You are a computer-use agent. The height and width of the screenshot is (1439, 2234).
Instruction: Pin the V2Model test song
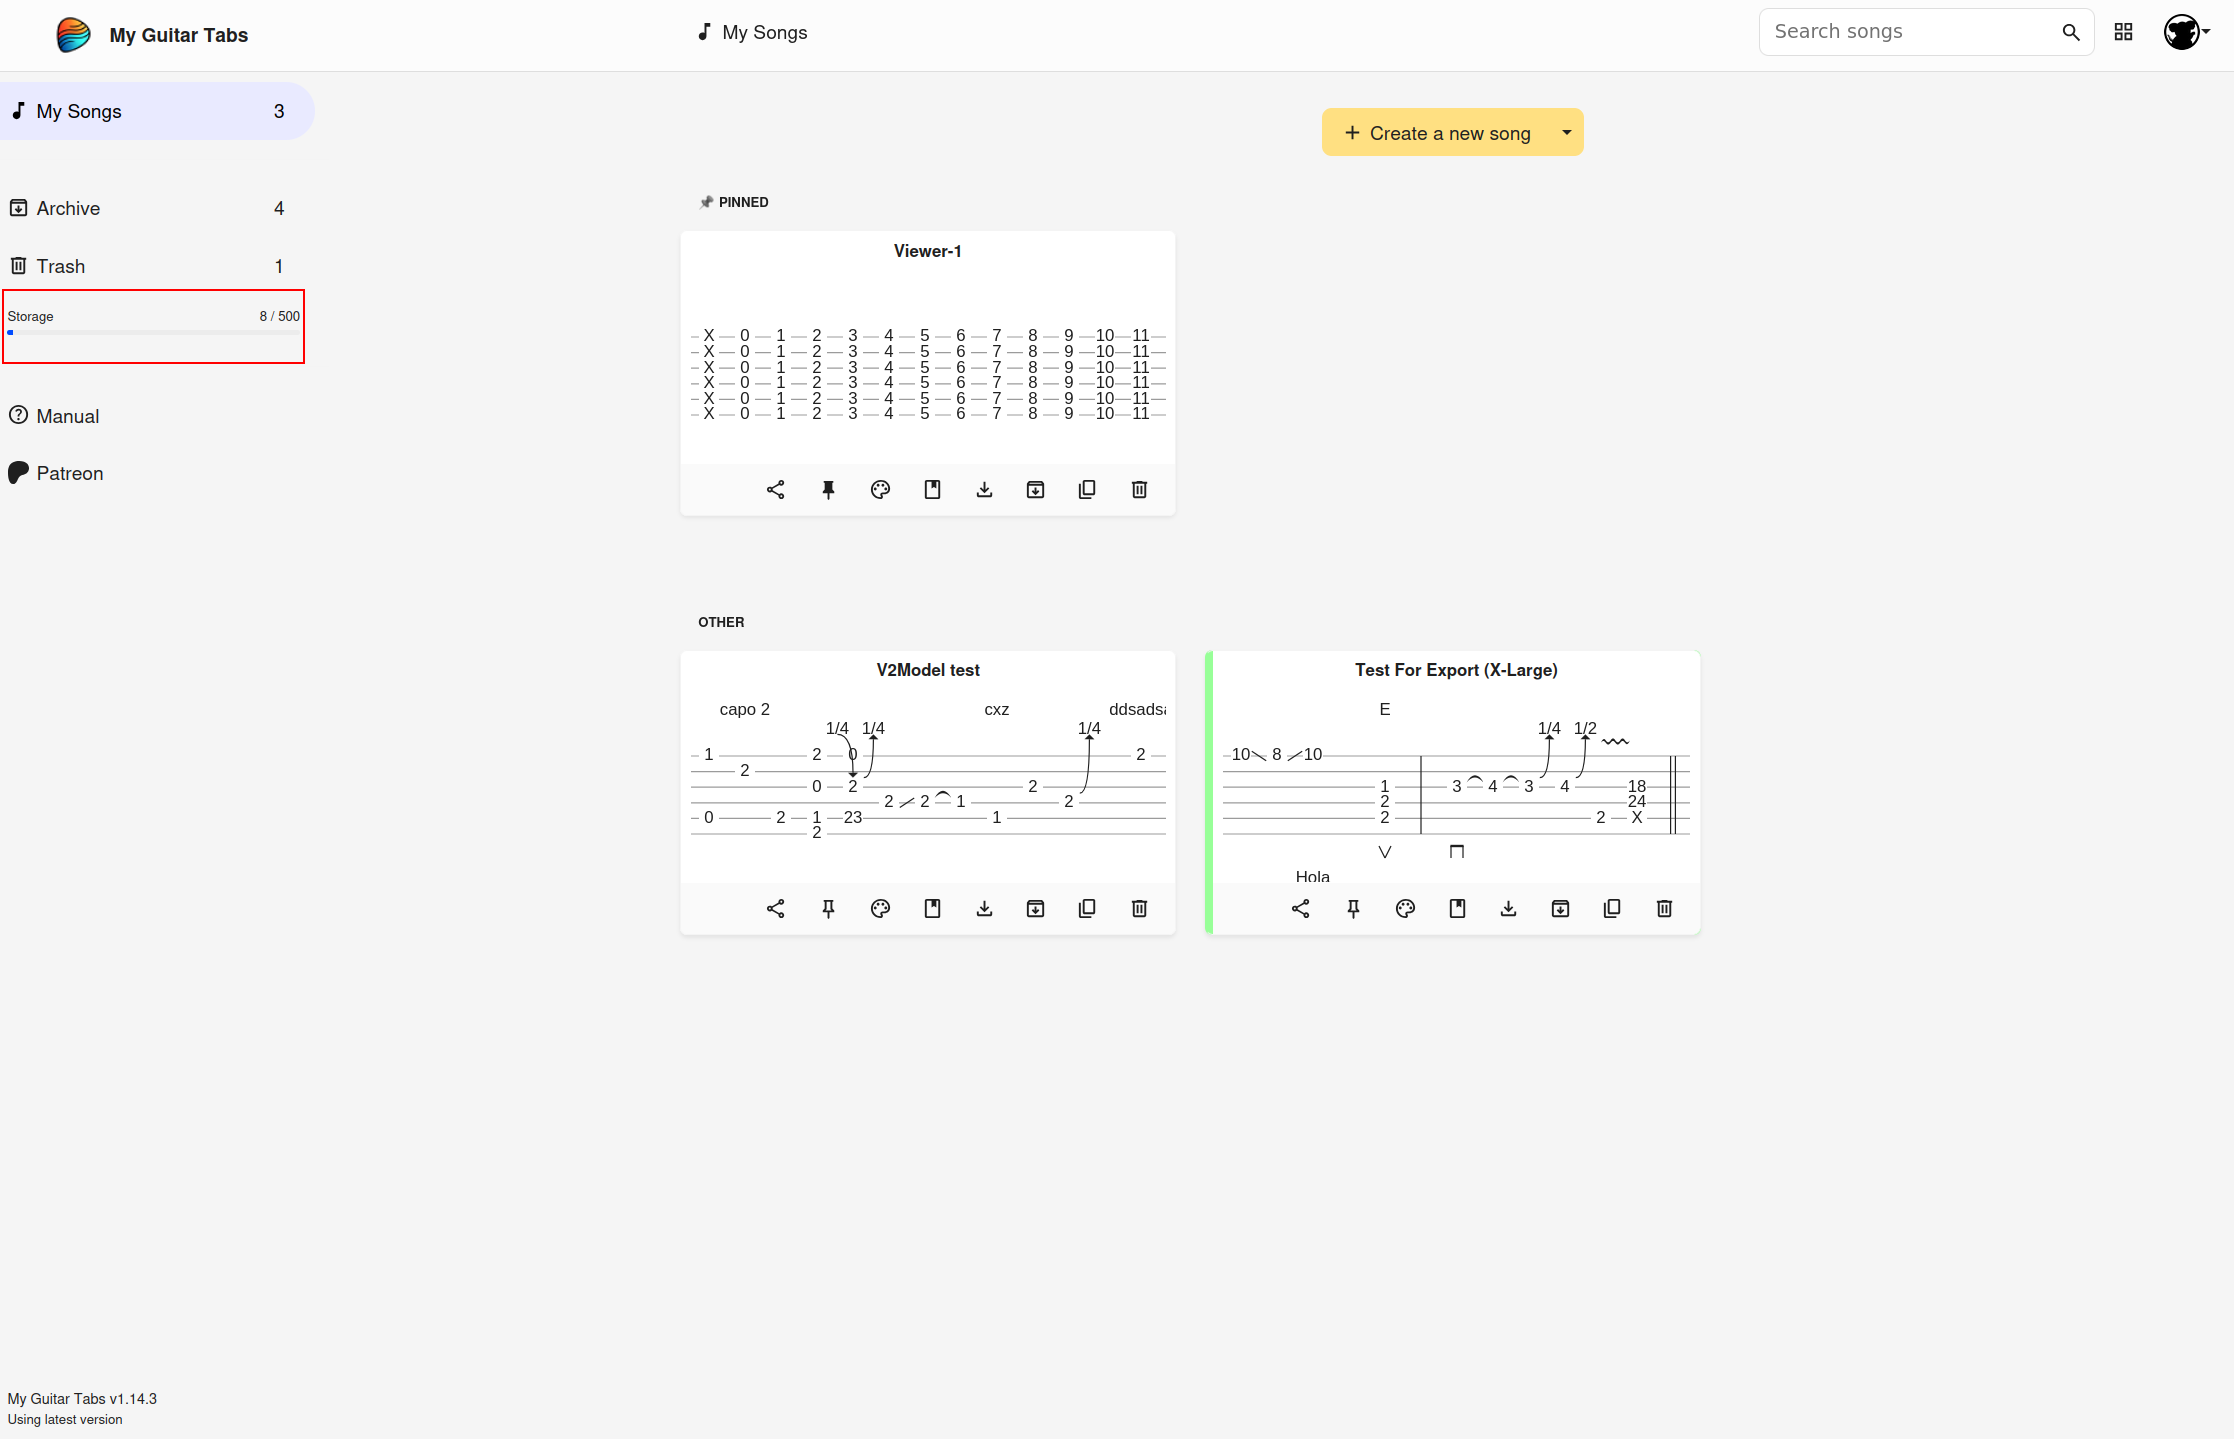pos(828,909)
